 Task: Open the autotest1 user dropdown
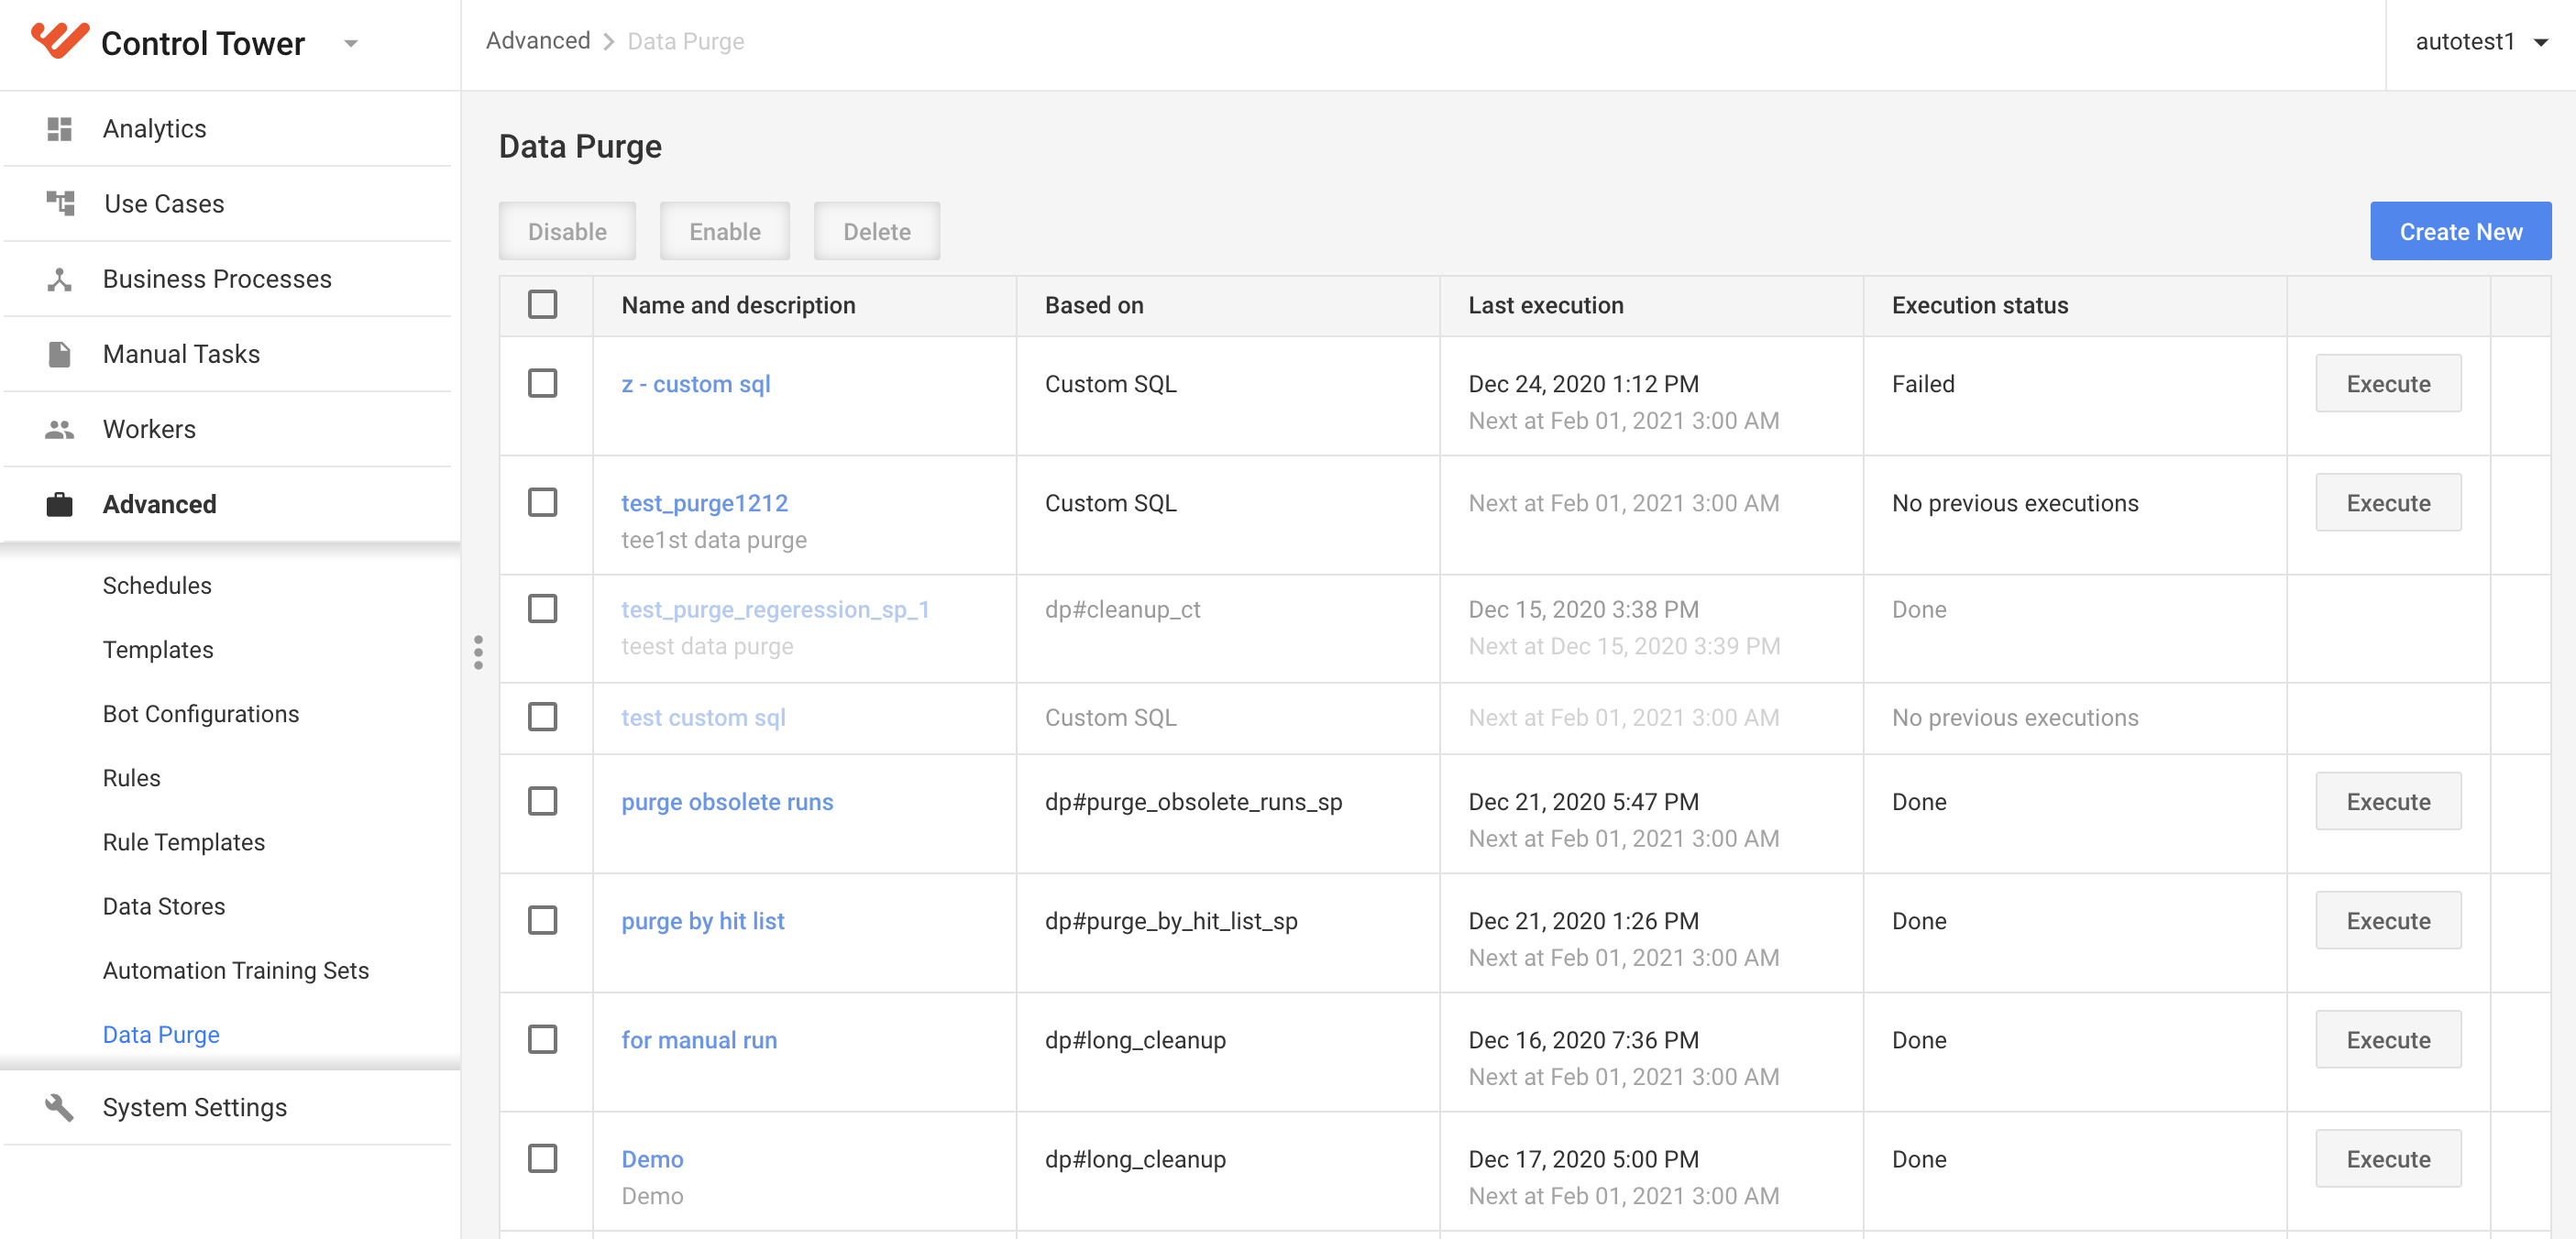(2480, 42)
